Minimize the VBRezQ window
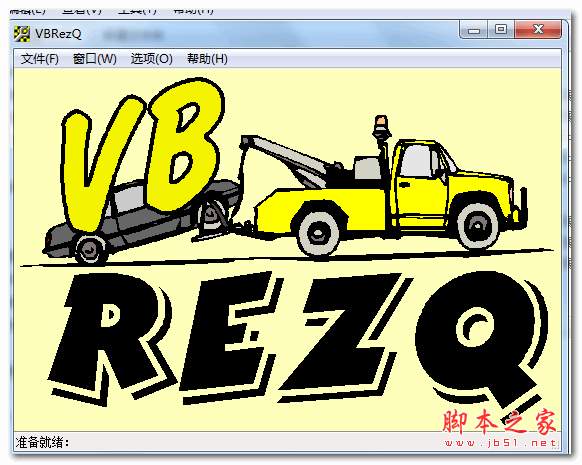This screenshot has width=582, height=465. click(x=474, y=30)
